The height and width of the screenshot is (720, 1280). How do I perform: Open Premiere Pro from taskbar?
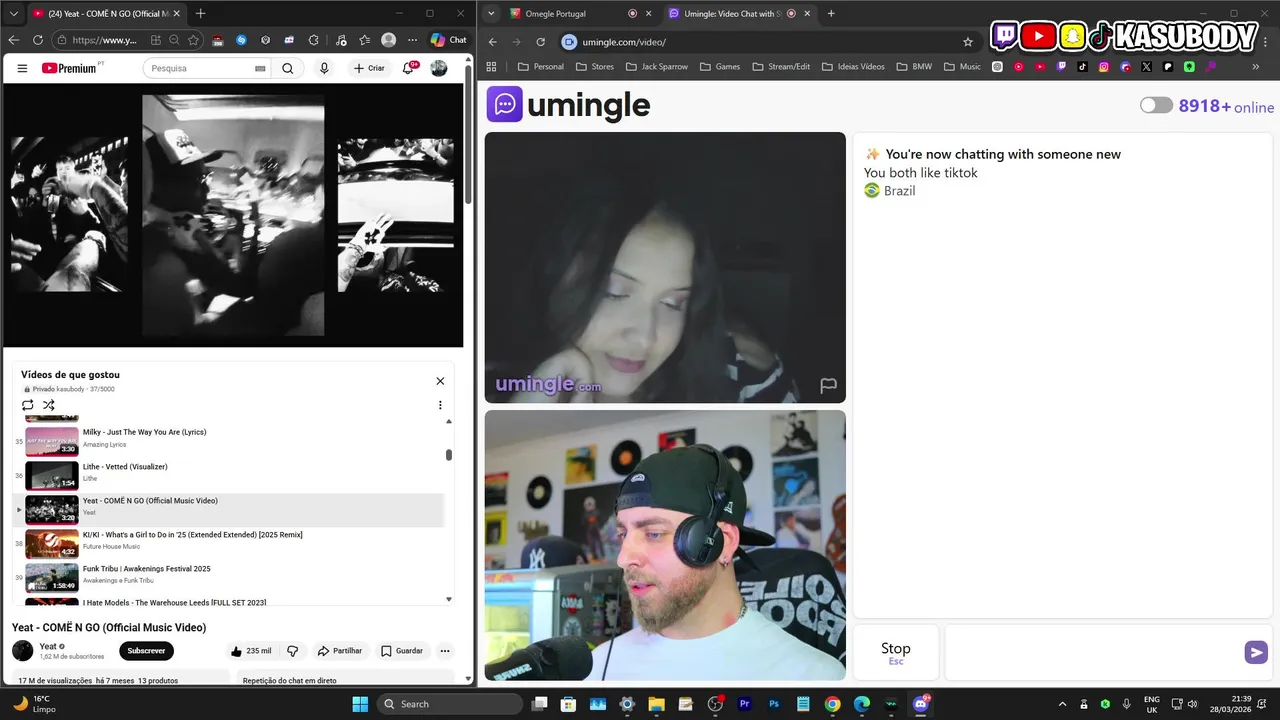(x=744, y=704)
